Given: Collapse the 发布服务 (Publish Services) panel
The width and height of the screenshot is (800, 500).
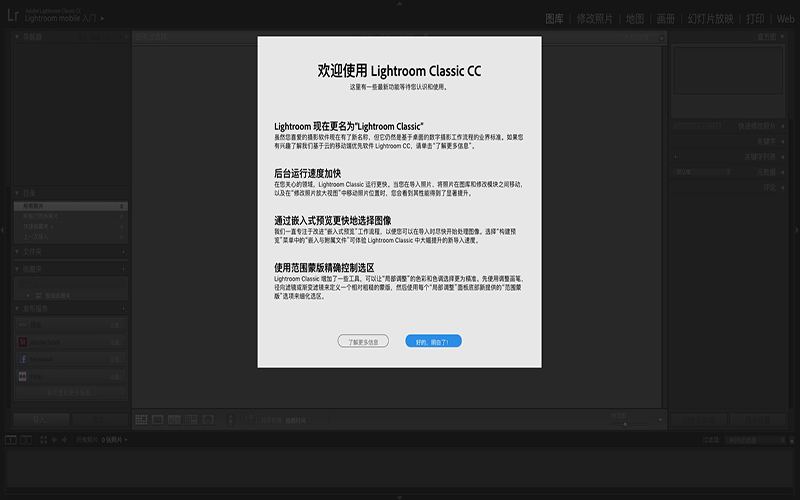Looking at the screenshot, I should 17,308.
